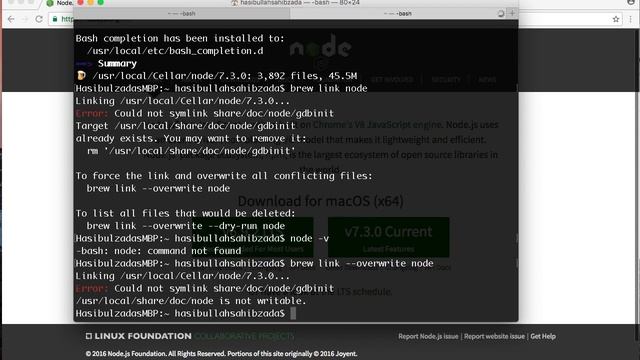
Task: Click '/usr/local/etc/bash_completion.d' path
Action: pos(175,51)
